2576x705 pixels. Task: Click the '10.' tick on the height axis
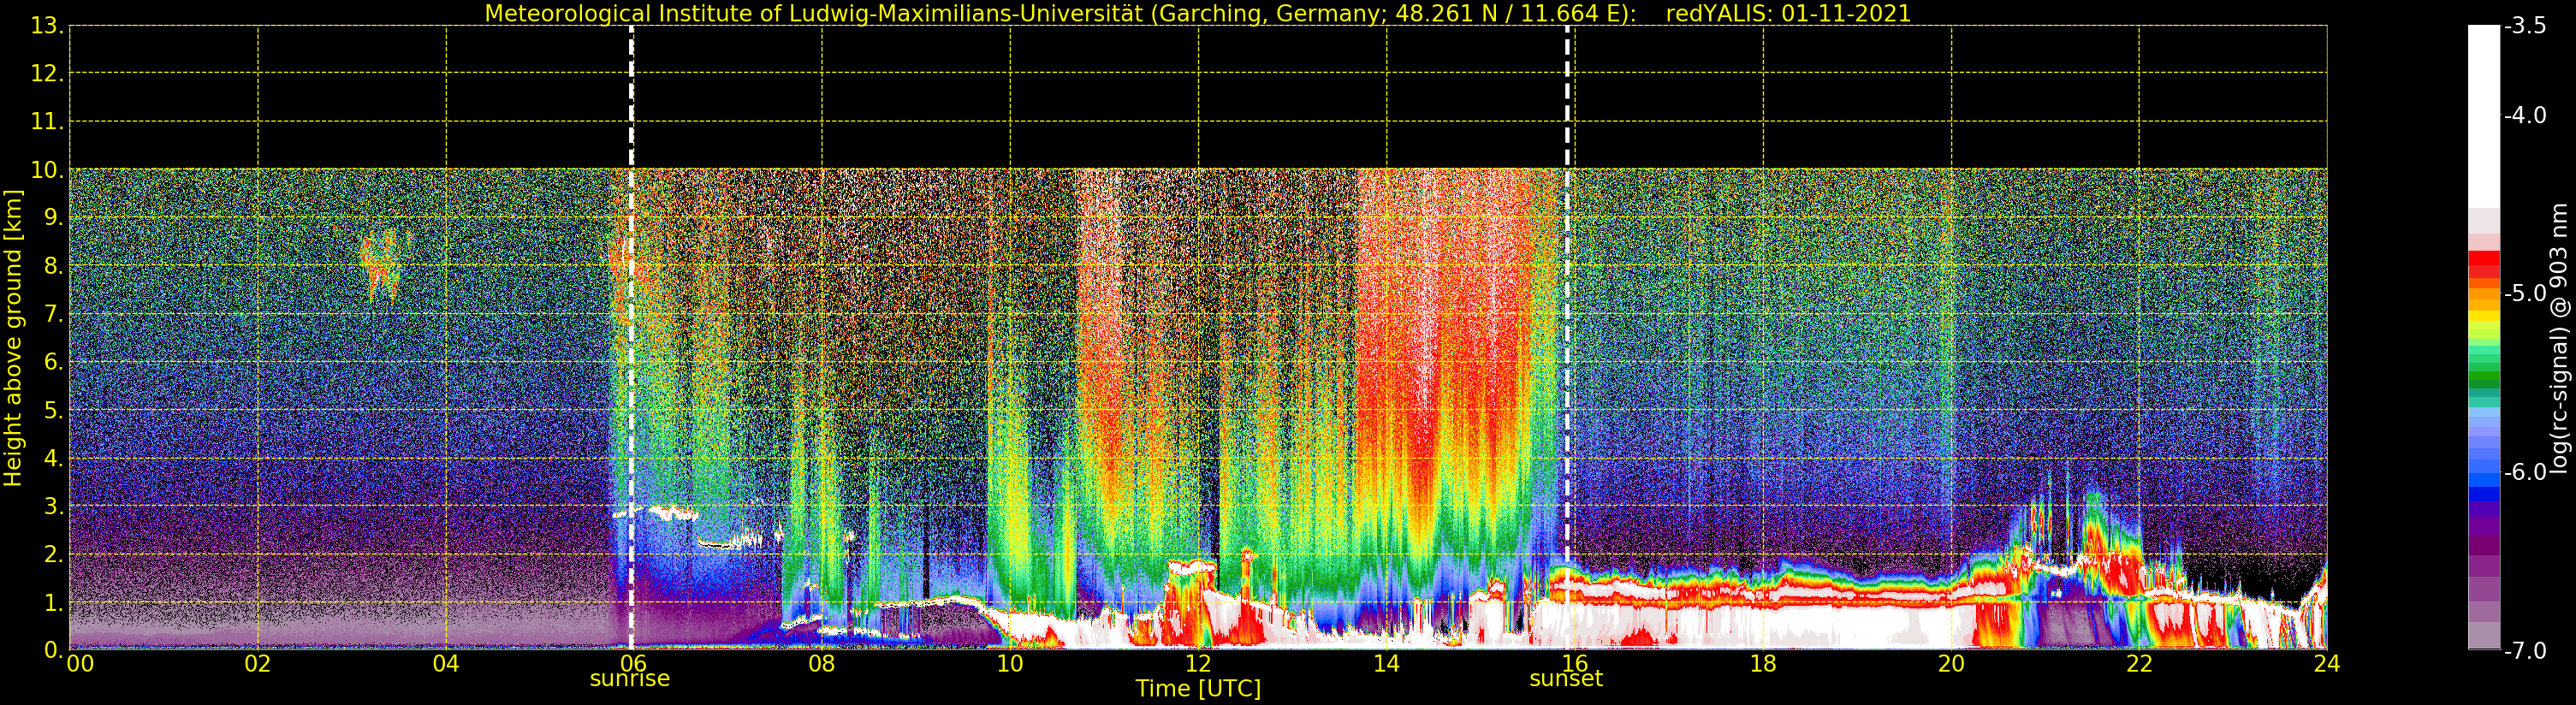pyautogui.click(x=48, y=171)
